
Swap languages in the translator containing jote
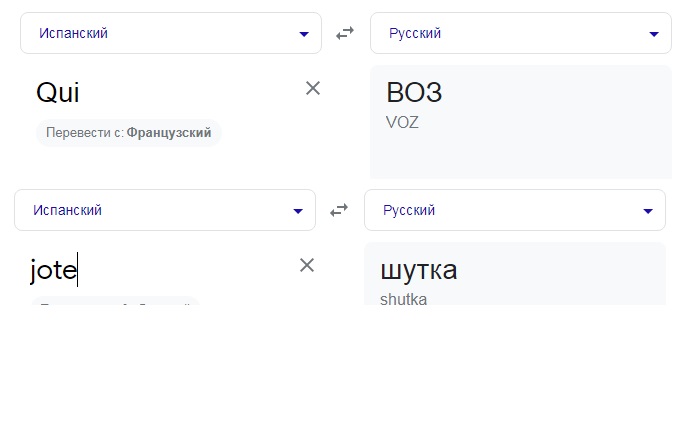pyautogui.click(x=339, y=210)
